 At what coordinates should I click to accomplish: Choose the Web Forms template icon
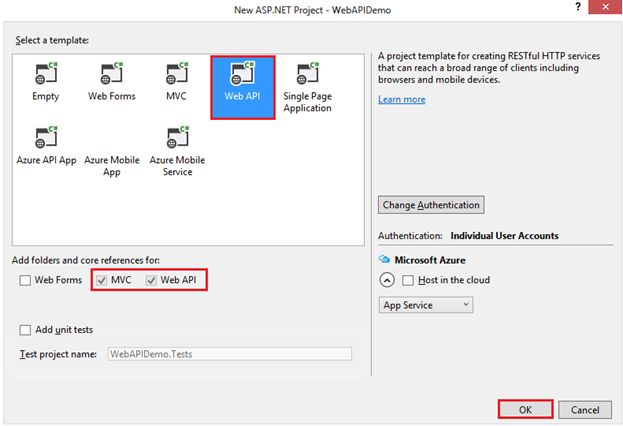click(x=112, y=74)
